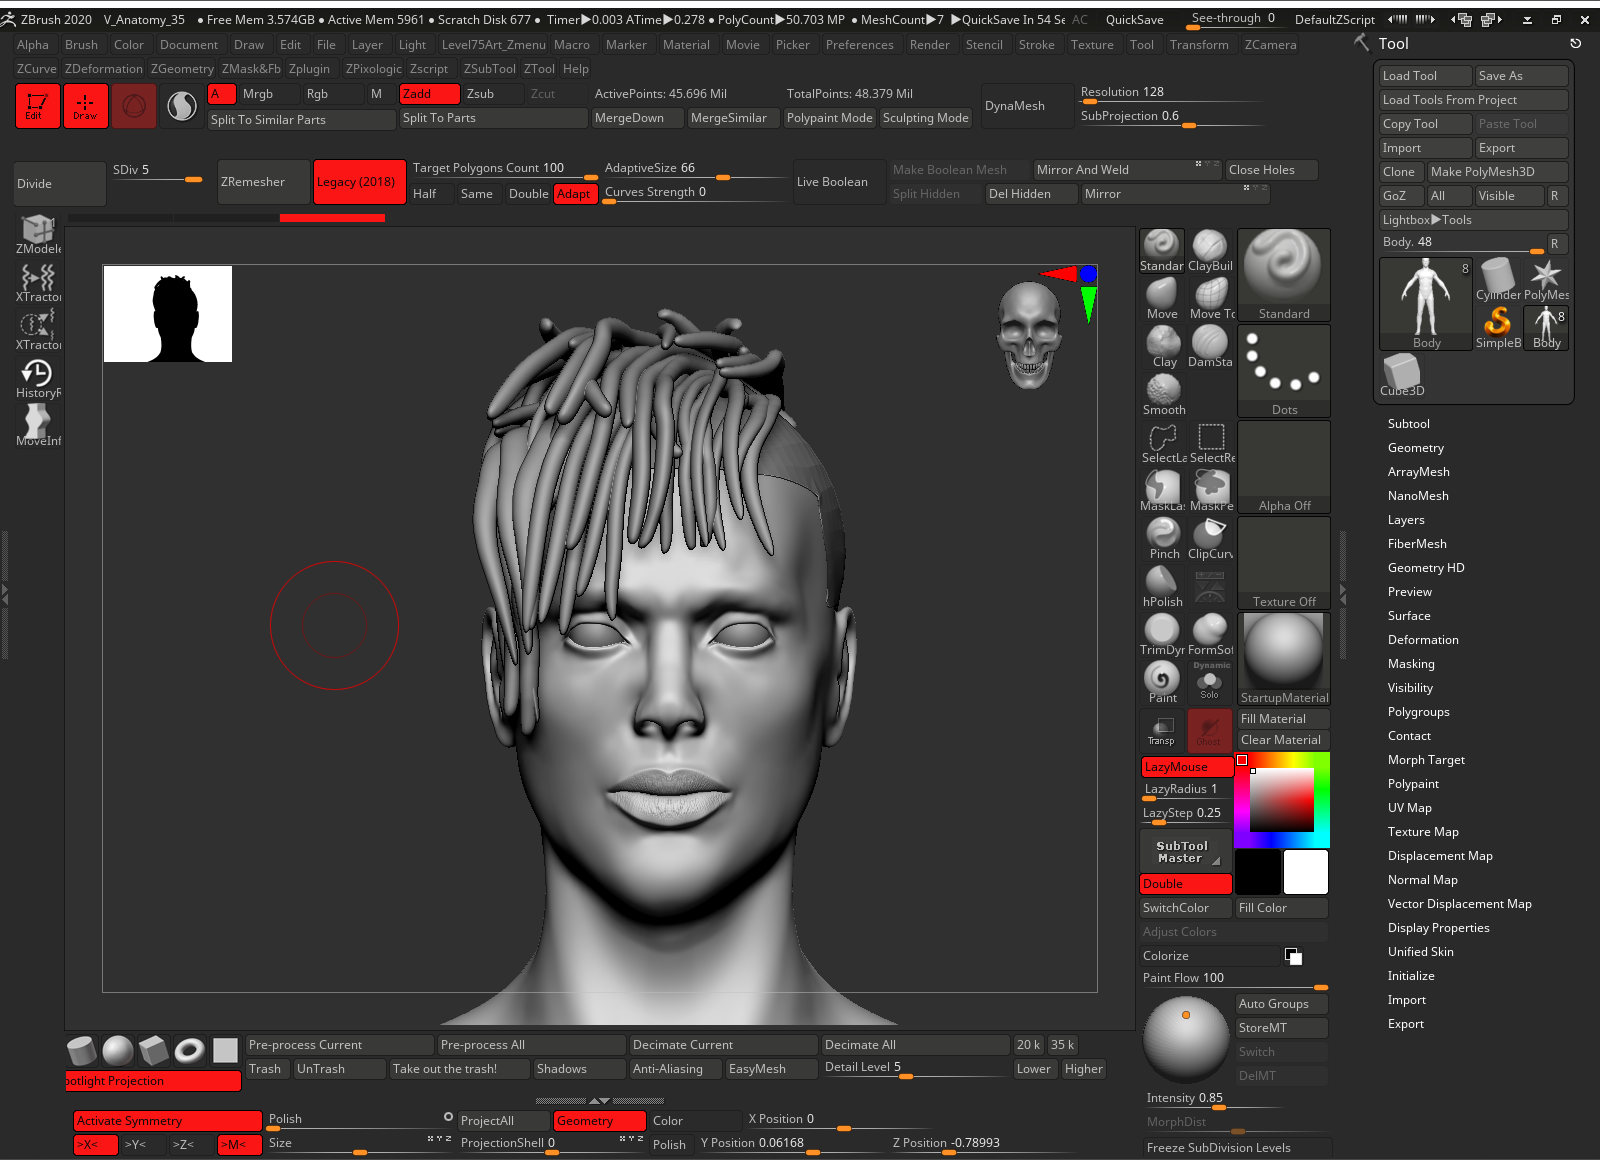Toggle X axis symmetry
This screenshot has width=1600, height=1160.
[95, 1145]
